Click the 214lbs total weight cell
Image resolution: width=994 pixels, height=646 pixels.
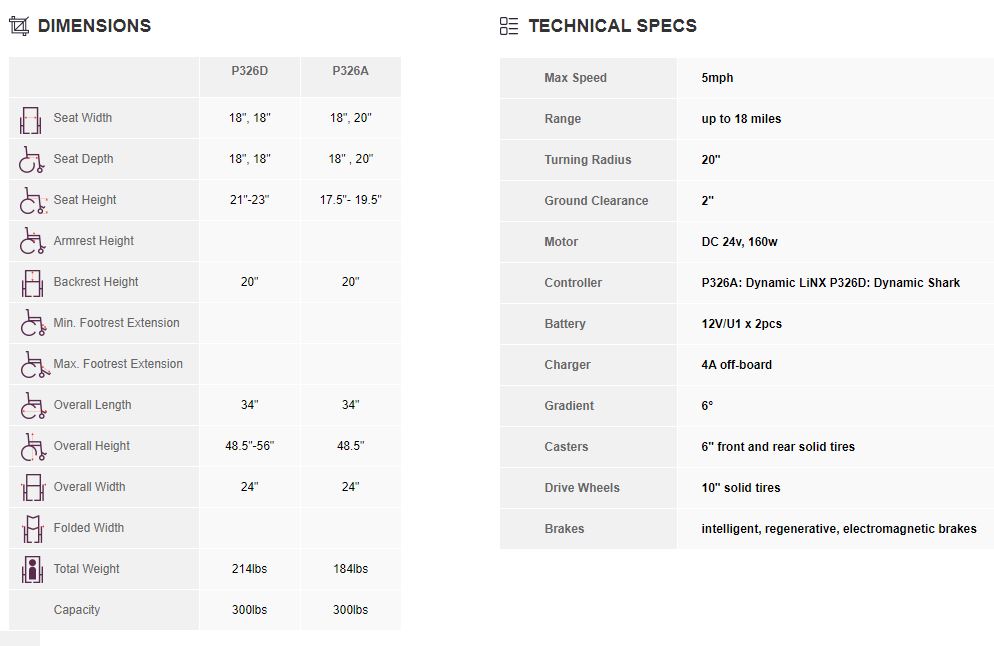pyautogui.click(x=249, y=569)
